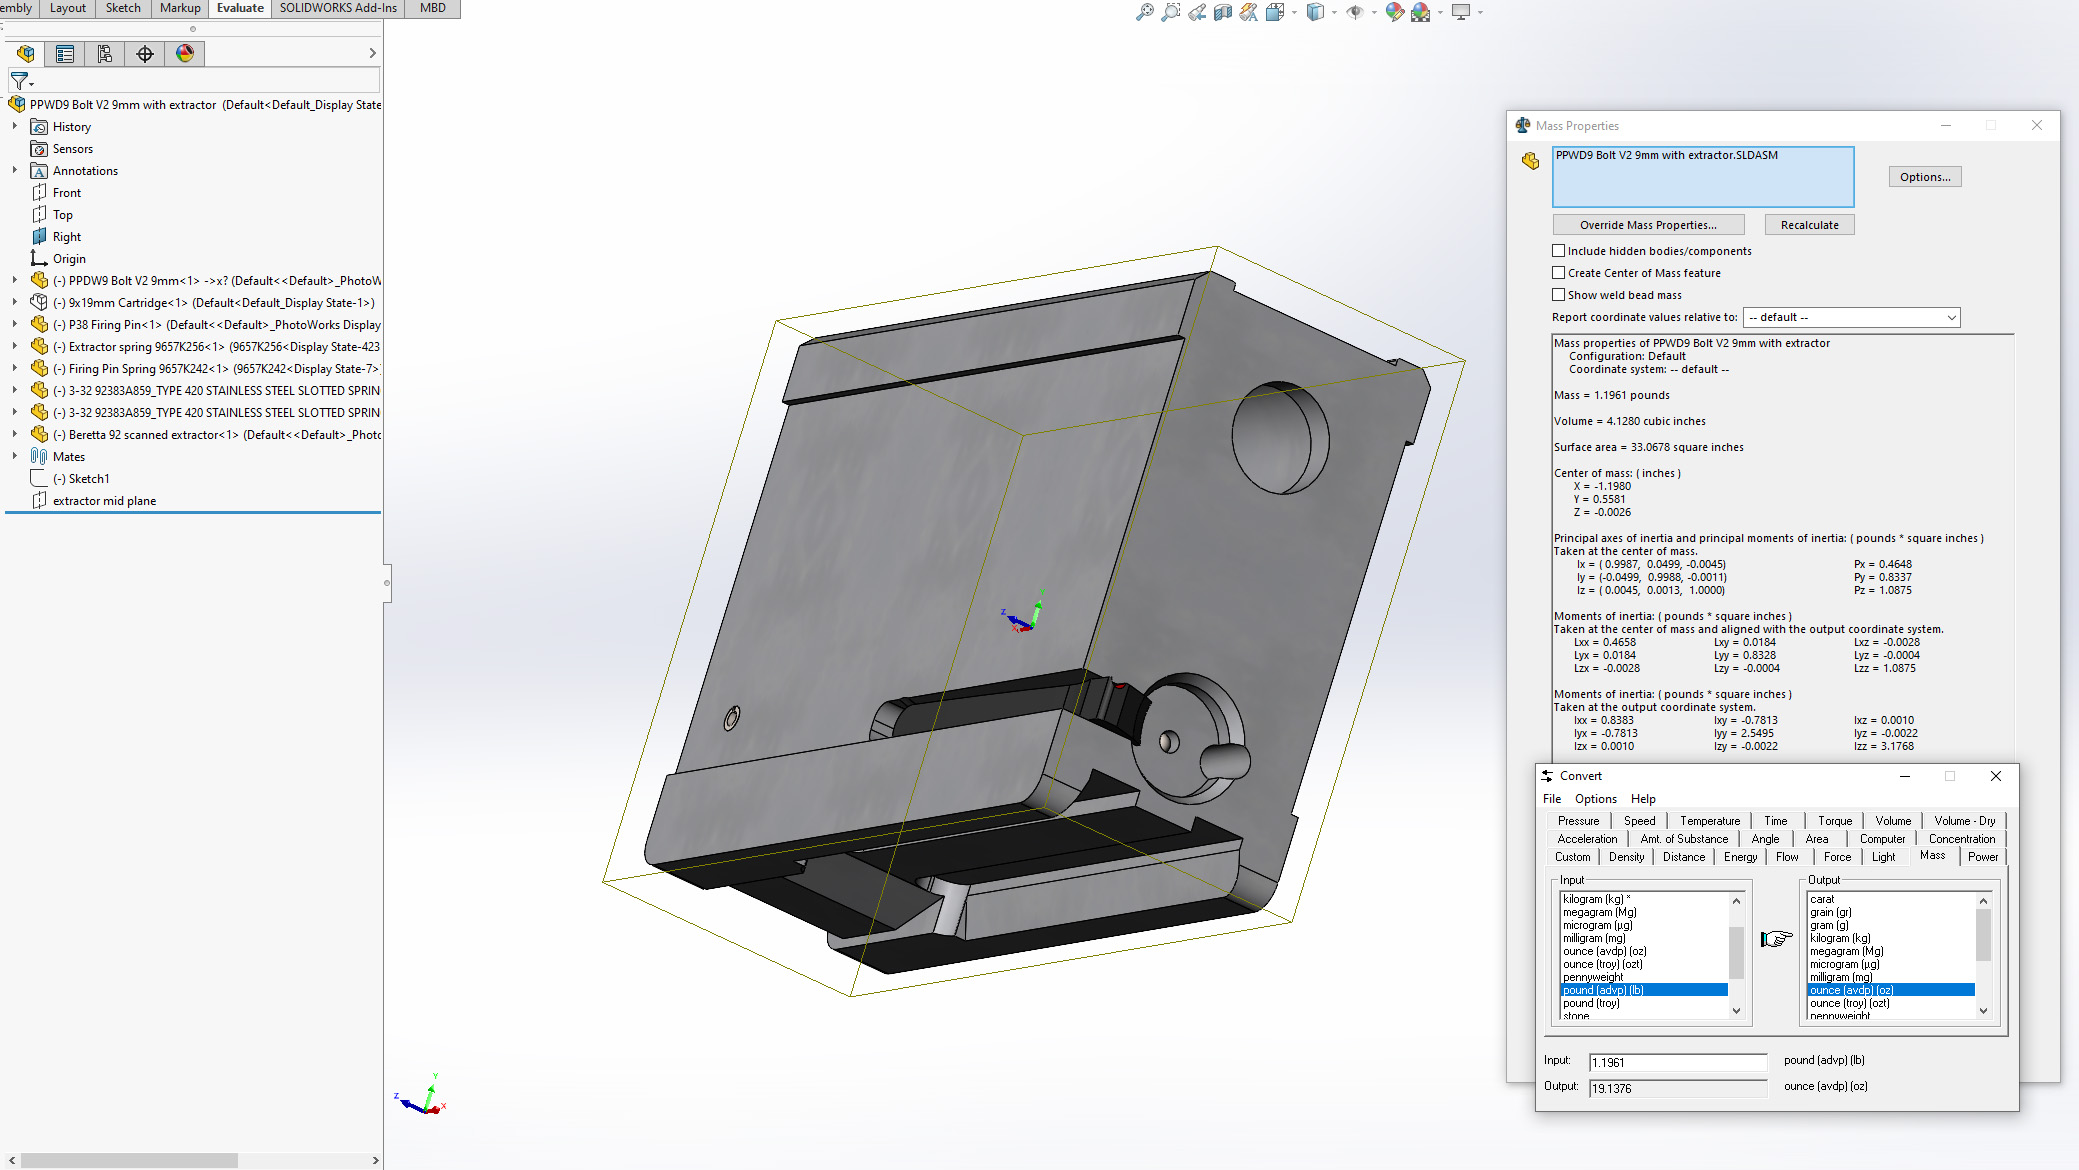Click the Recalculate button

[1809, 225]
